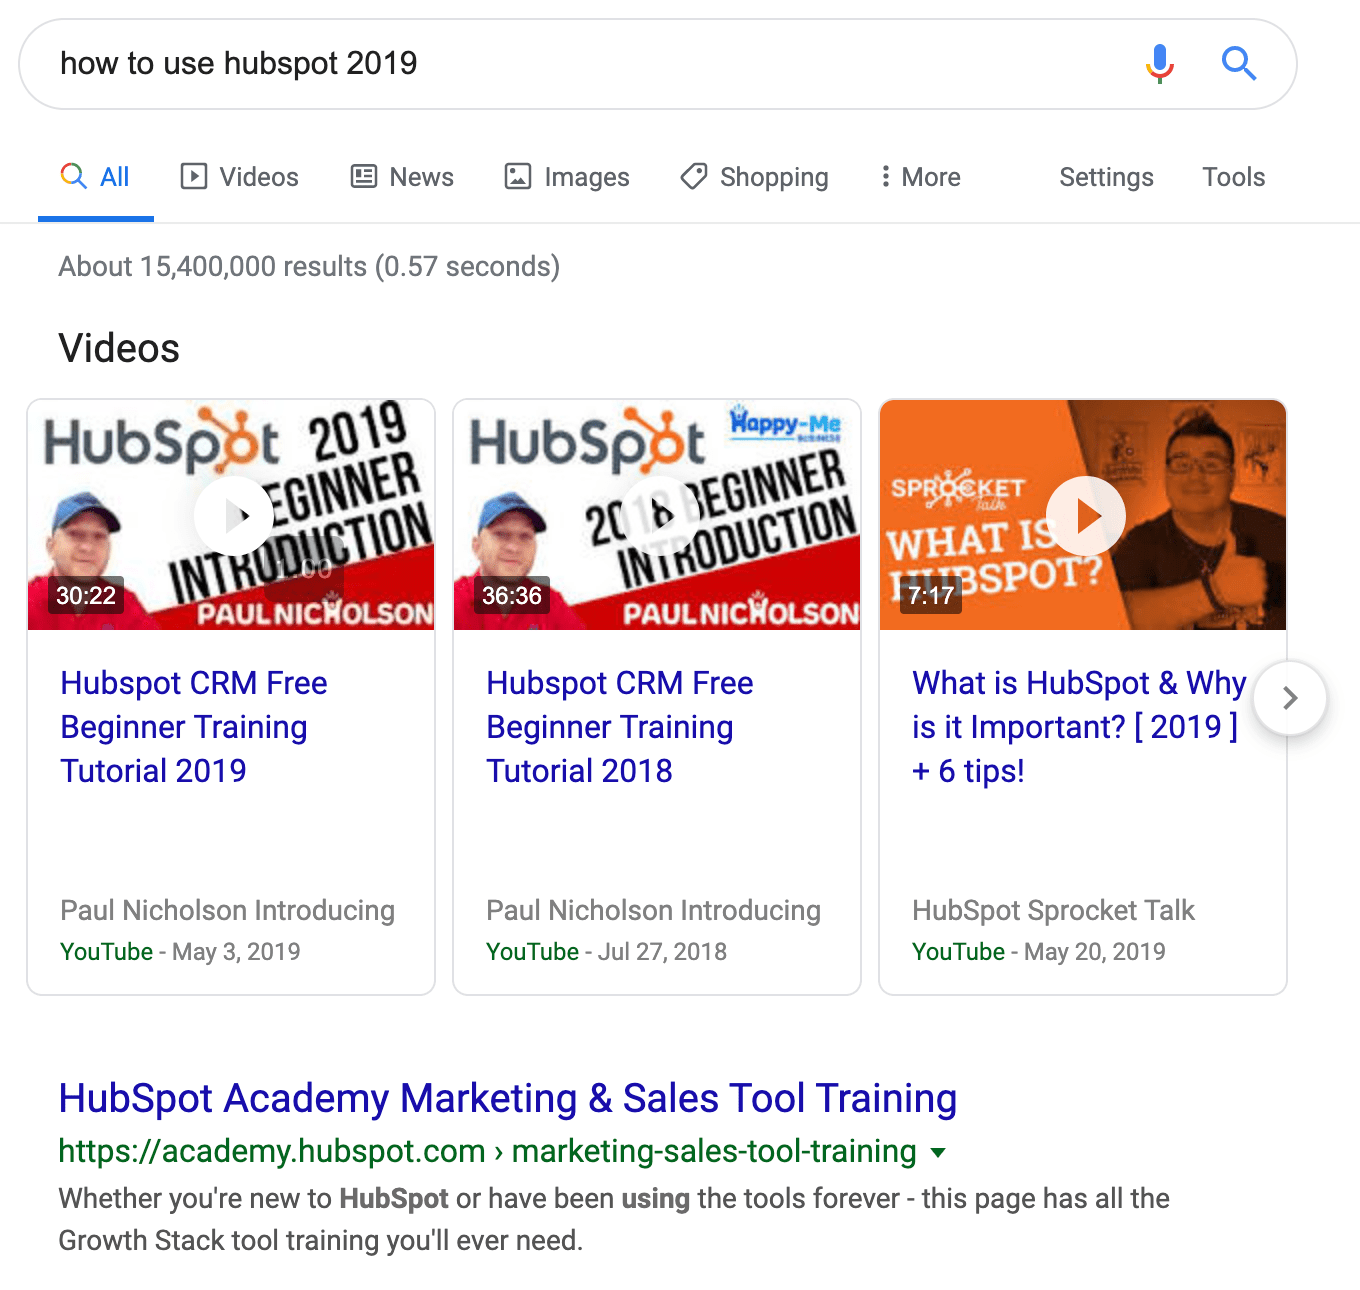Click the search box with hubspot query
Image resolution: width=1360 pixels, height=1290 pixels.
click(580, 64)
